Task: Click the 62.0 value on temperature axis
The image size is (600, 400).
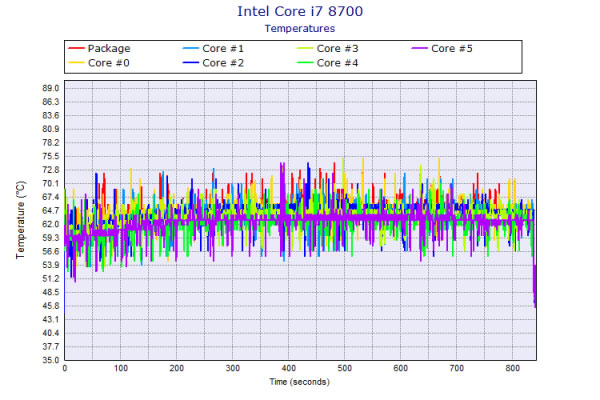Action: pyautogui.click(x=51, y=224)
